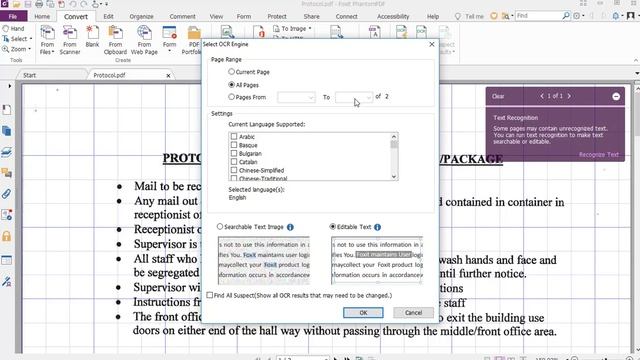Check the Basque language box
Image resolution: width=640 pixels, height=360 pixels.
pyautogui.click(x=234, y=145)
